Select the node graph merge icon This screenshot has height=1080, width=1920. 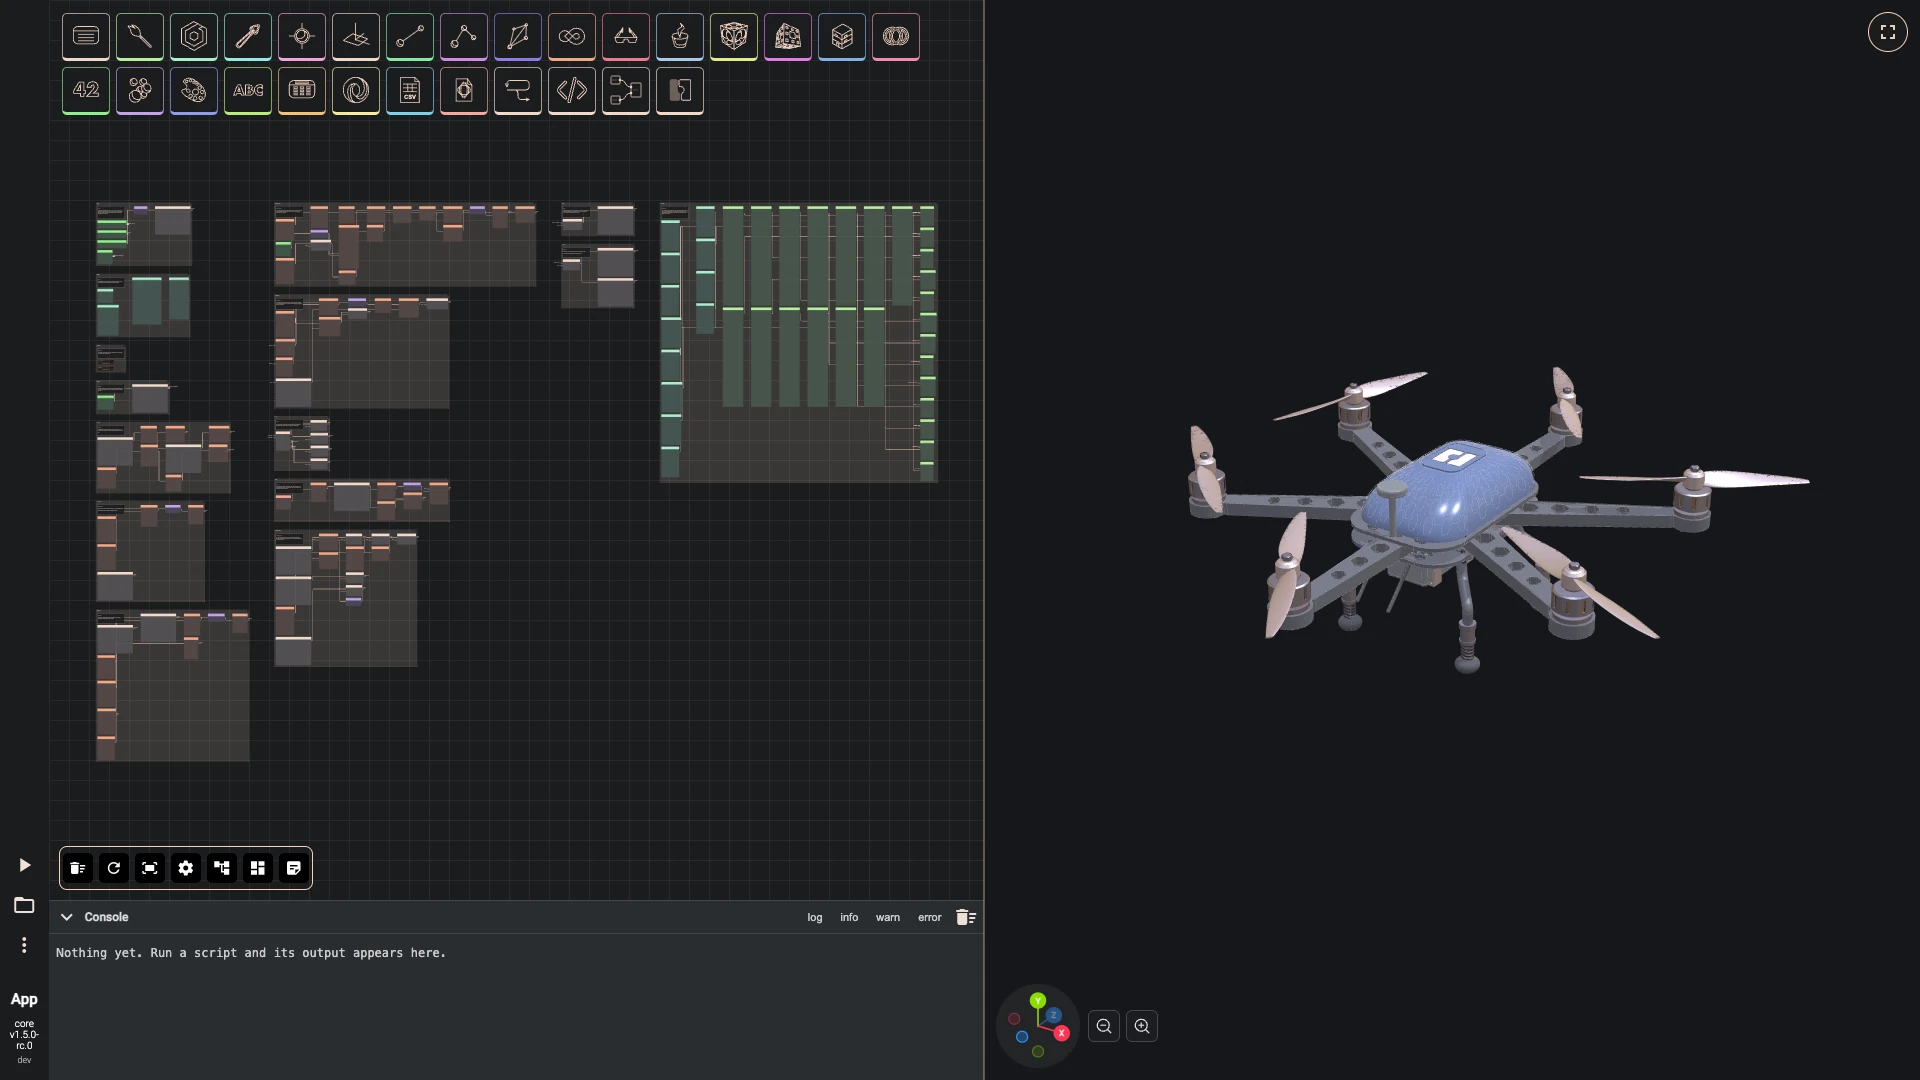626,91
